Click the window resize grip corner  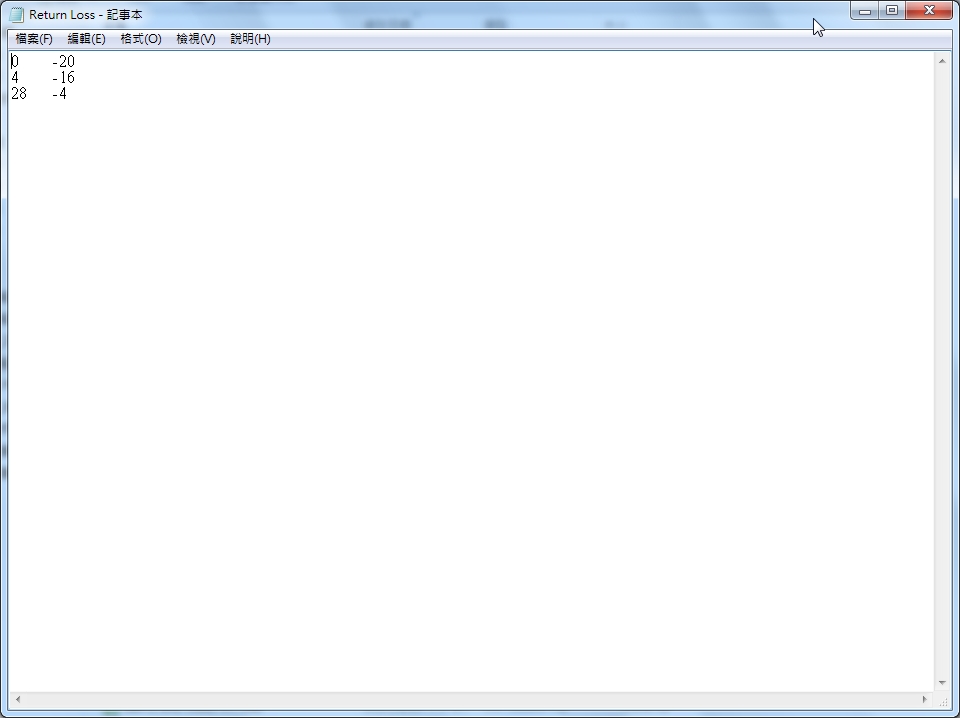[x=943, y=700]
